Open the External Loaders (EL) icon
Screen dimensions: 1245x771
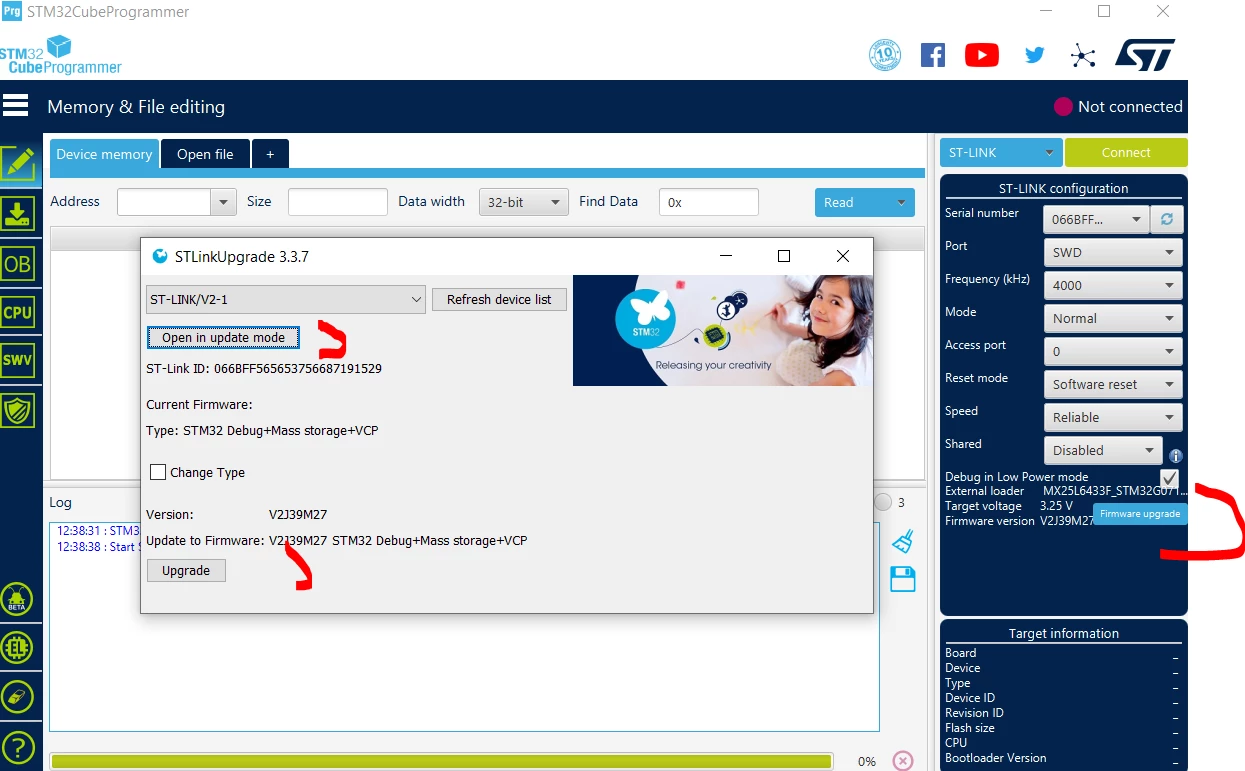pos(18,648)
